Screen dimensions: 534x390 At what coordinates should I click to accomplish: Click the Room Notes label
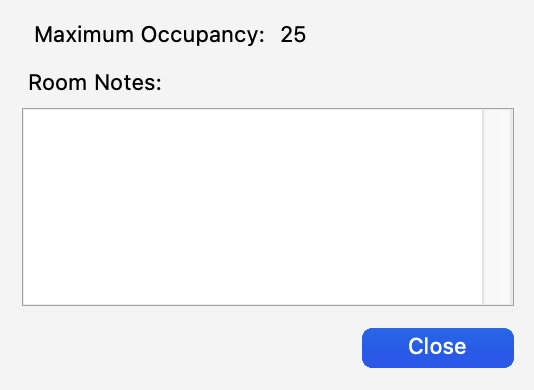95,82
